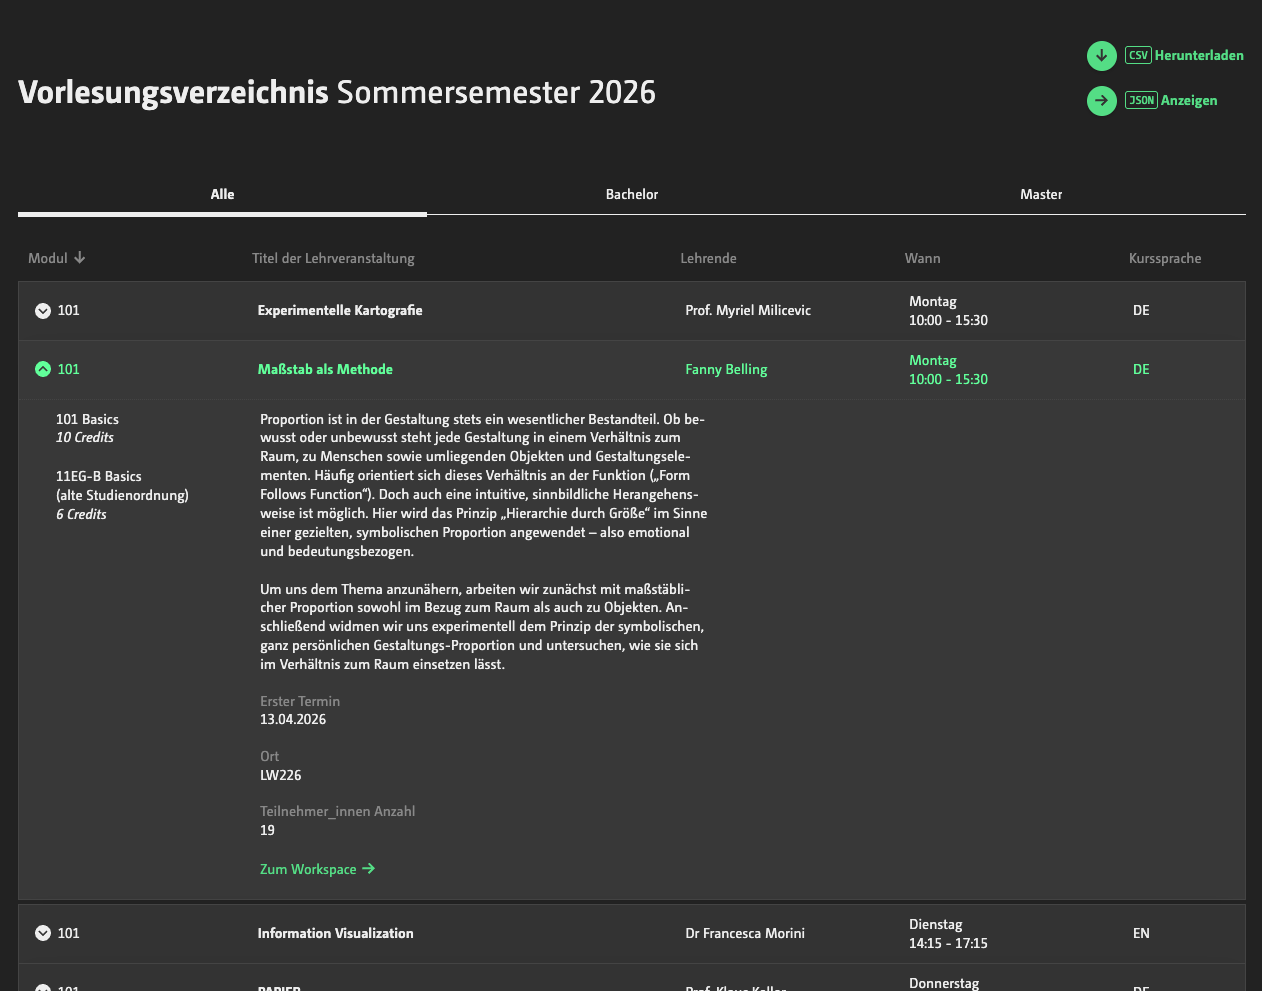This screenshot has width=1262, height=991.
Task: Click the 10 Credits text
Action: [85, 437]
